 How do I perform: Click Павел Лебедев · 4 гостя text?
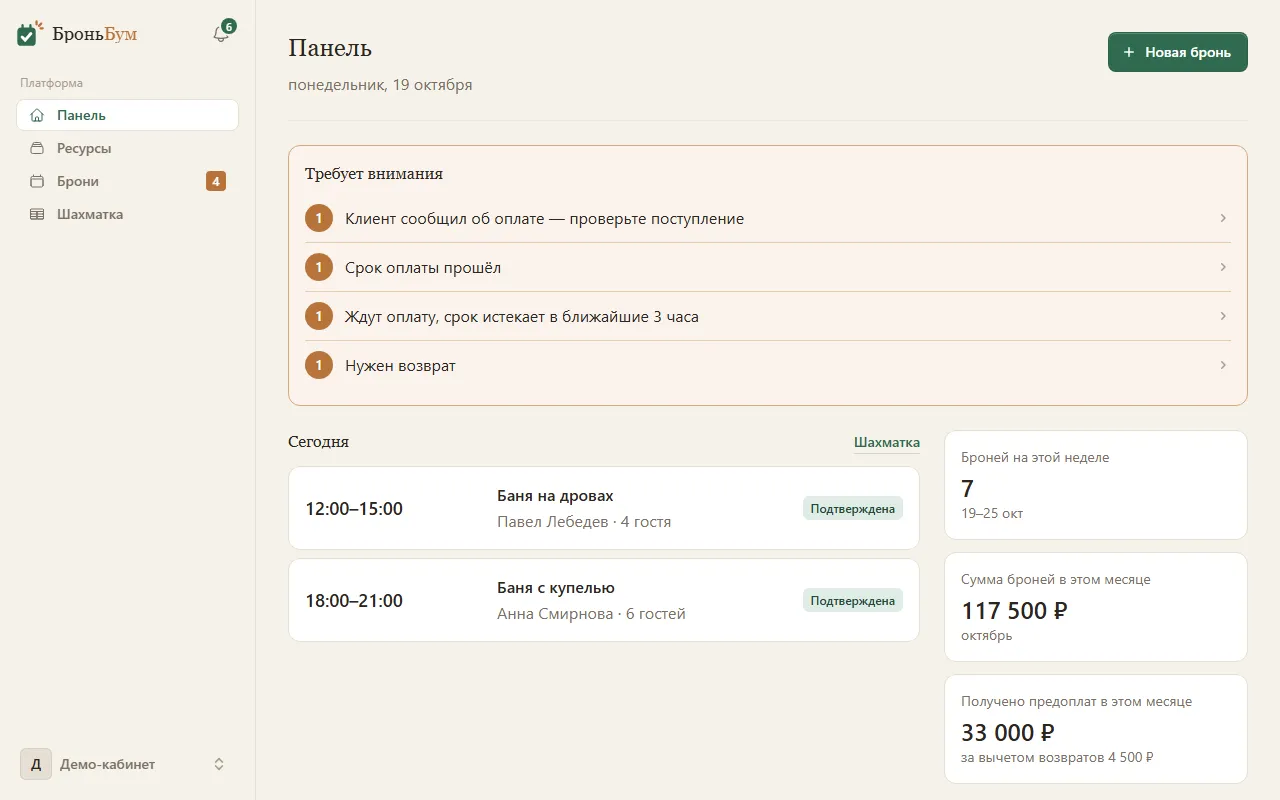(584, 522)
